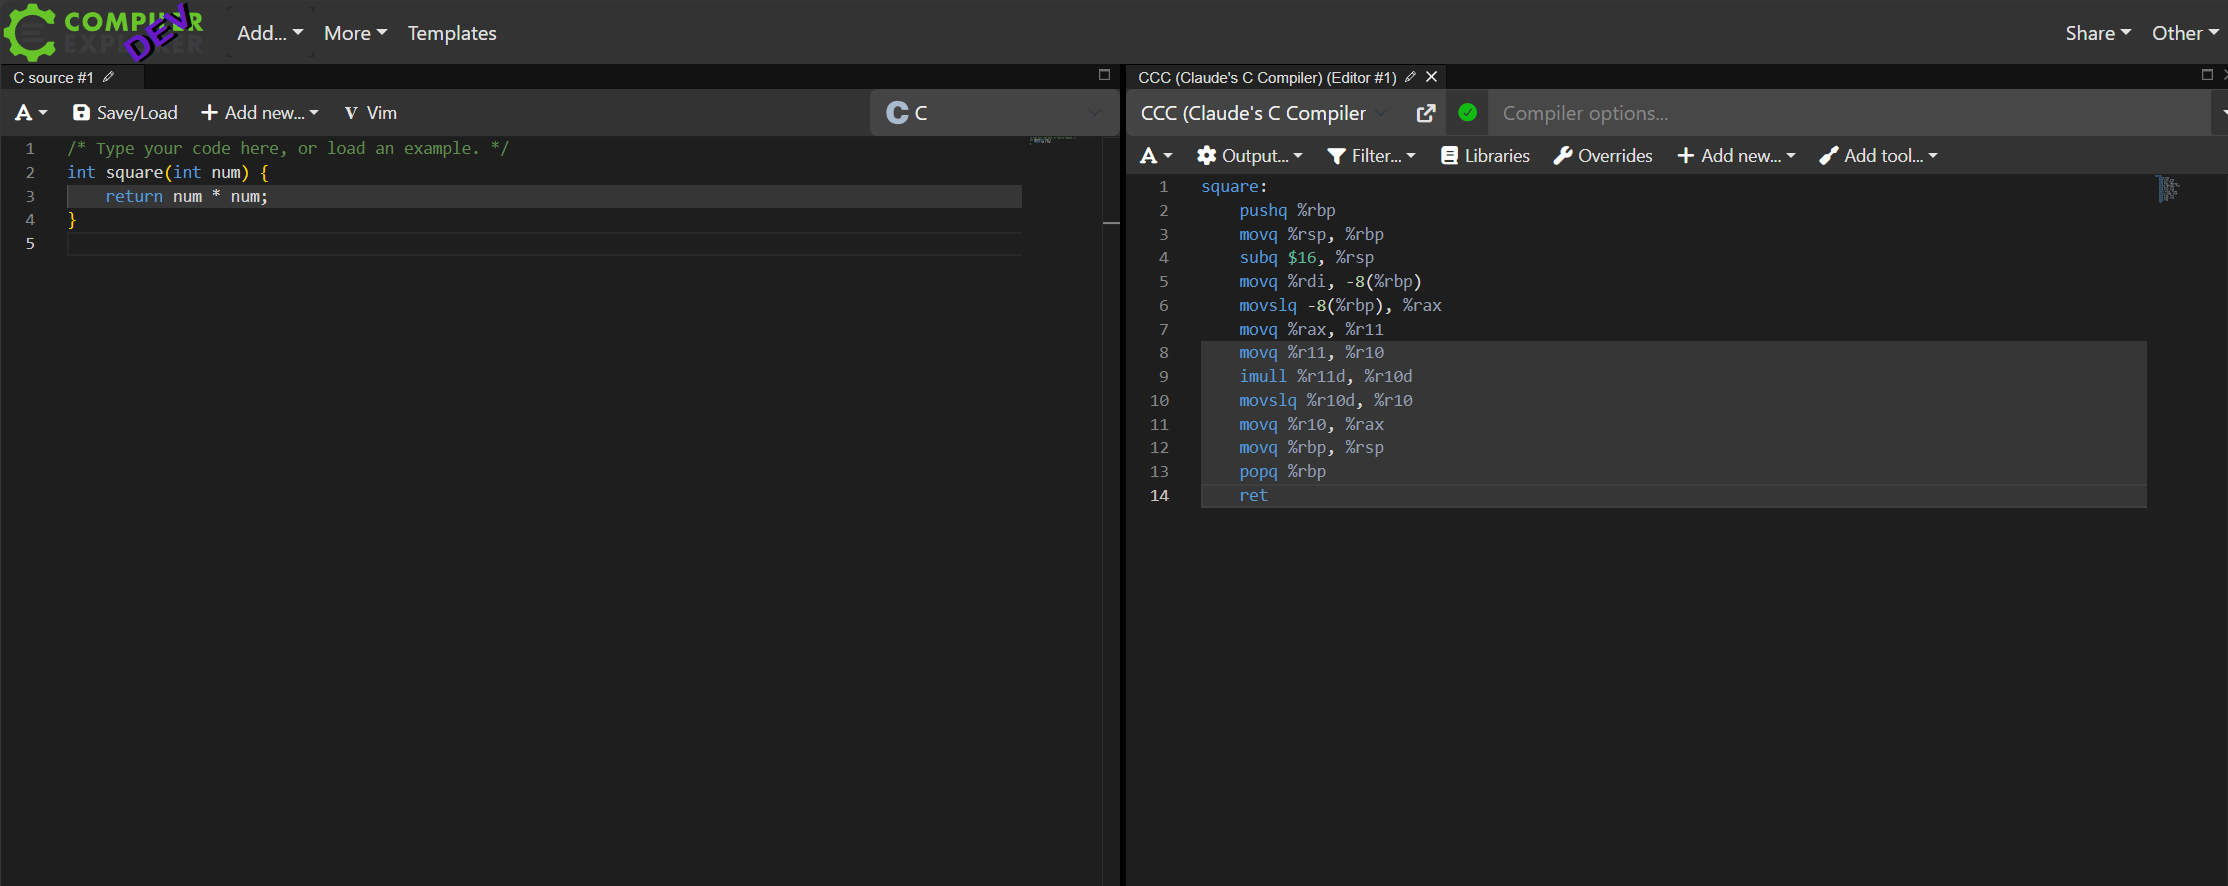The height and width of the screenshot is (886, 2228).
Task: Open the Add tool... menu
Action: [1878, 156]
